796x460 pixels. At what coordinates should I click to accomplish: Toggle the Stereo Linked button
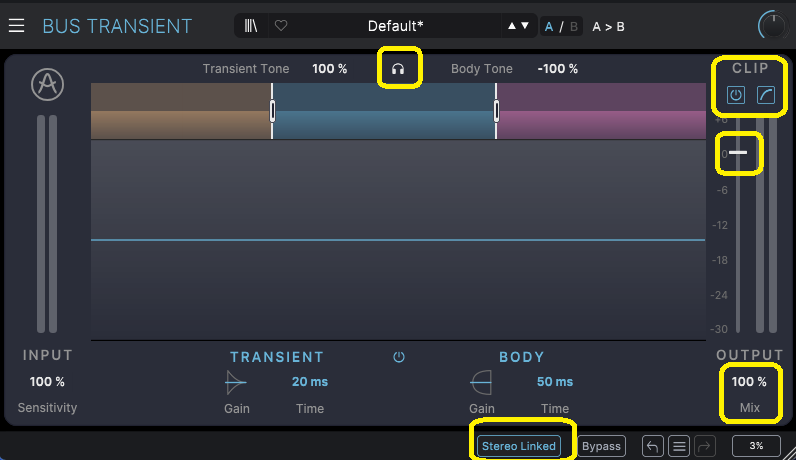(x=518, y=446)
